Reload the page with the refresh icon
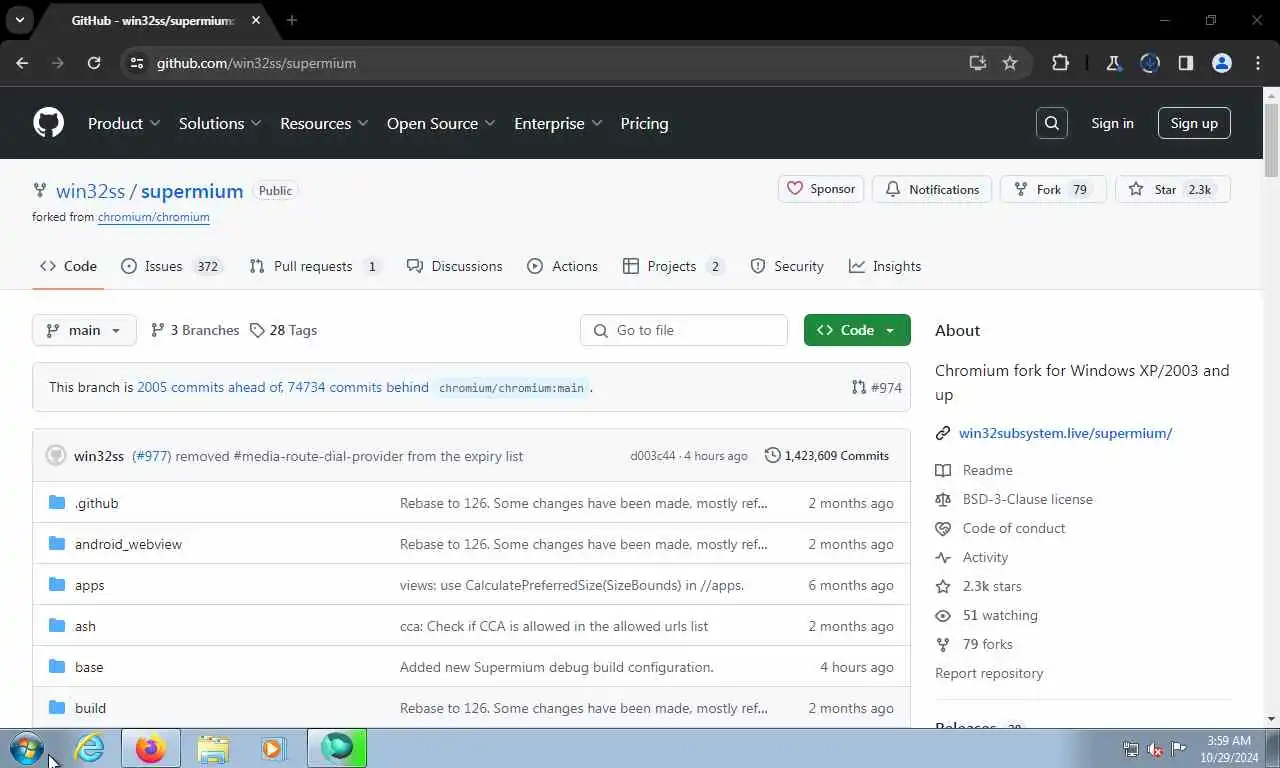Viewport: 1280px width, 768px height. (x=94, y=63)
